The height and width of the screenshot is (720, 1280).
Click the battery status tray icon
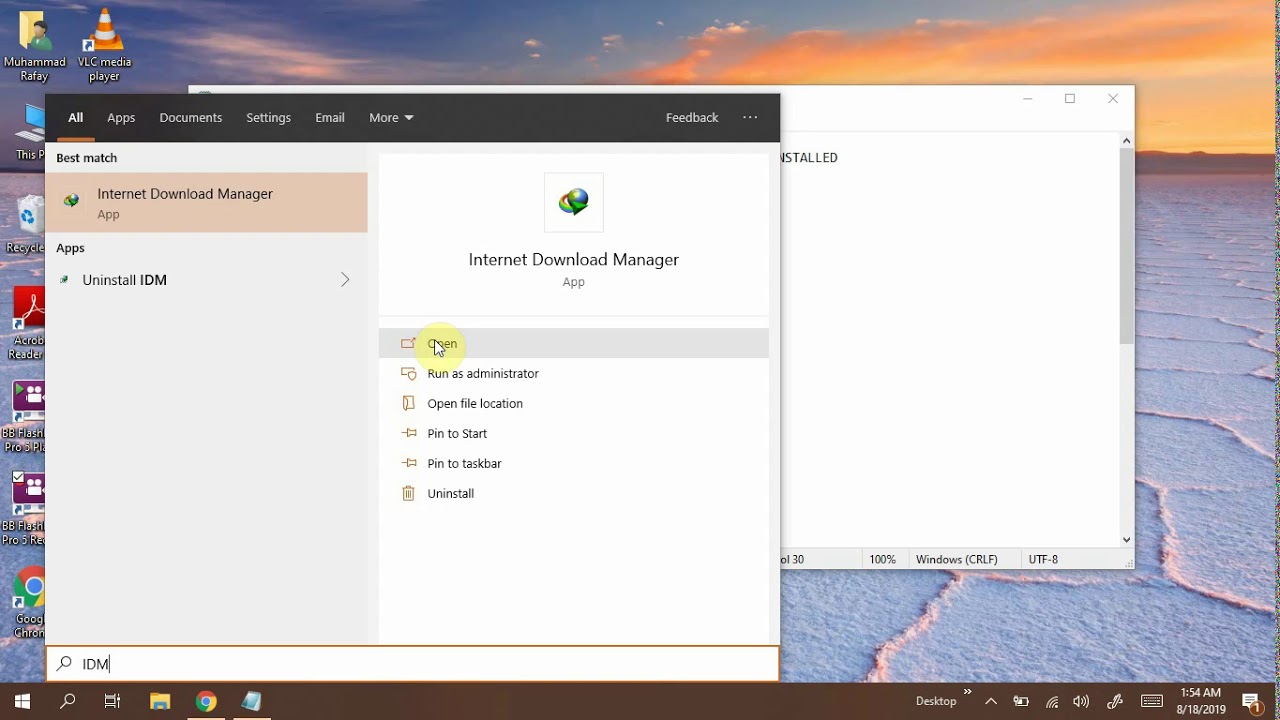(1021, 701)
